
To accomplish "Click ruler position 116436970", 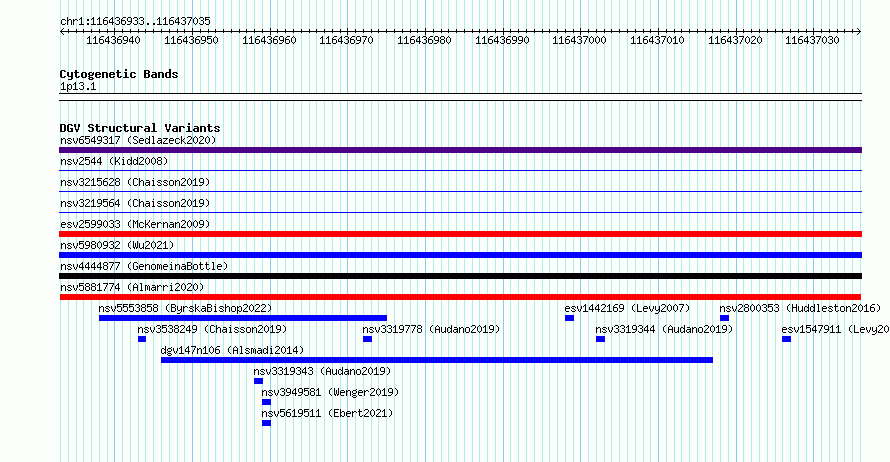I will [x=346, y=40].
